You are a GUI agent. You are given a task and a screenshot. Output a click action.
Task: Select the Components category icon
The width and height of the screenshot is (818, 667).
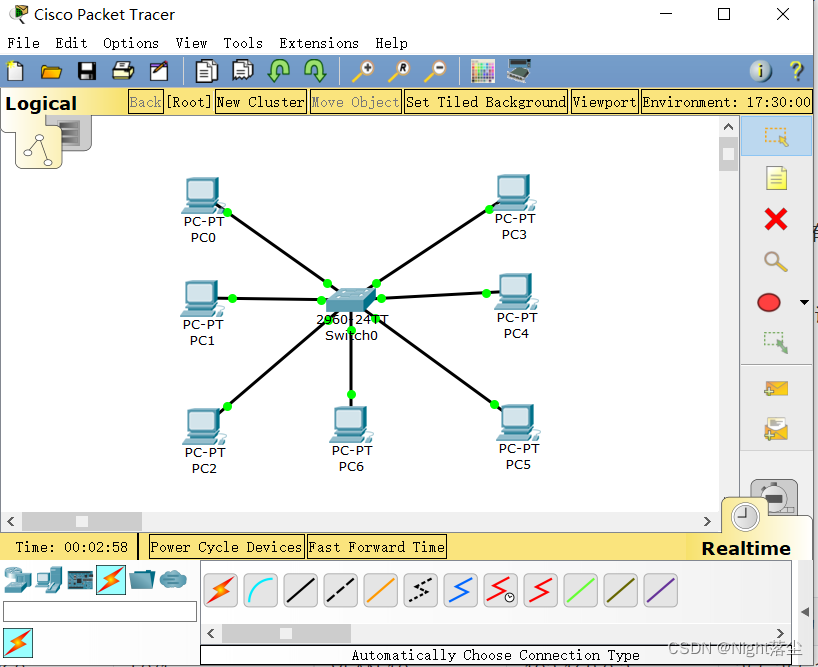click(x=80, y=580)
